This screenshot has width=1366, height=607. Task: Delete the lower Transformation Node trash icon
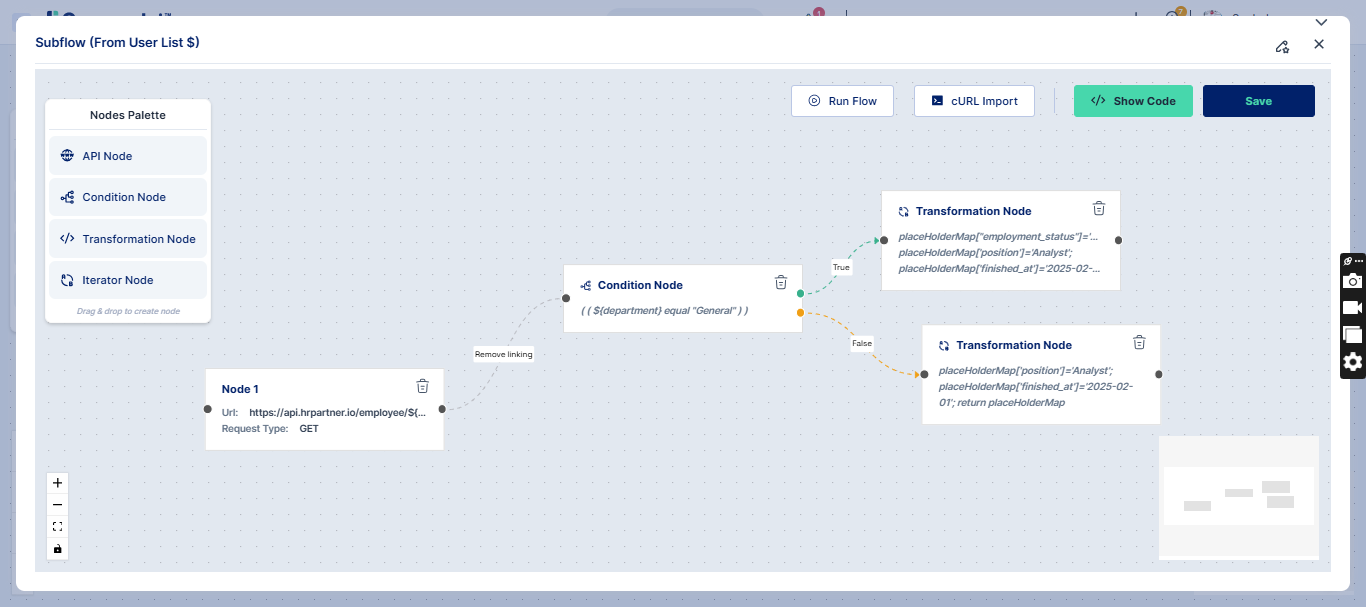(1139, 342)
